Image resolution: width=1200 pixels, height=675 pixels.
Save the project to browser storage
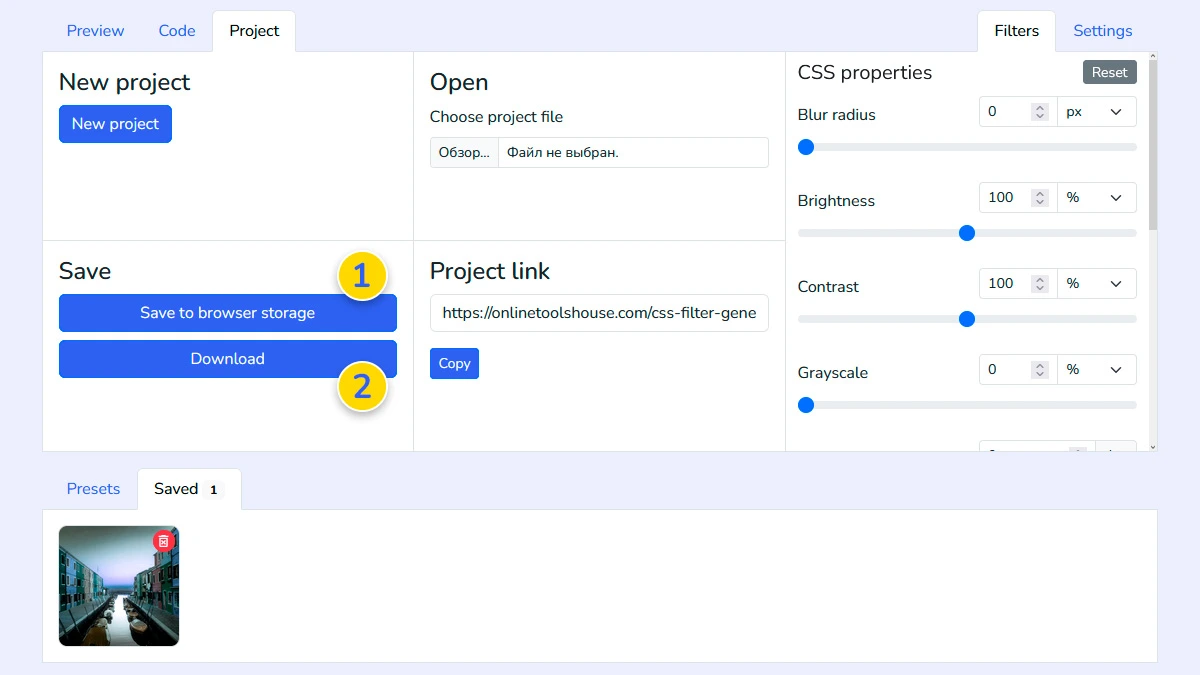(x=227, y=313)
